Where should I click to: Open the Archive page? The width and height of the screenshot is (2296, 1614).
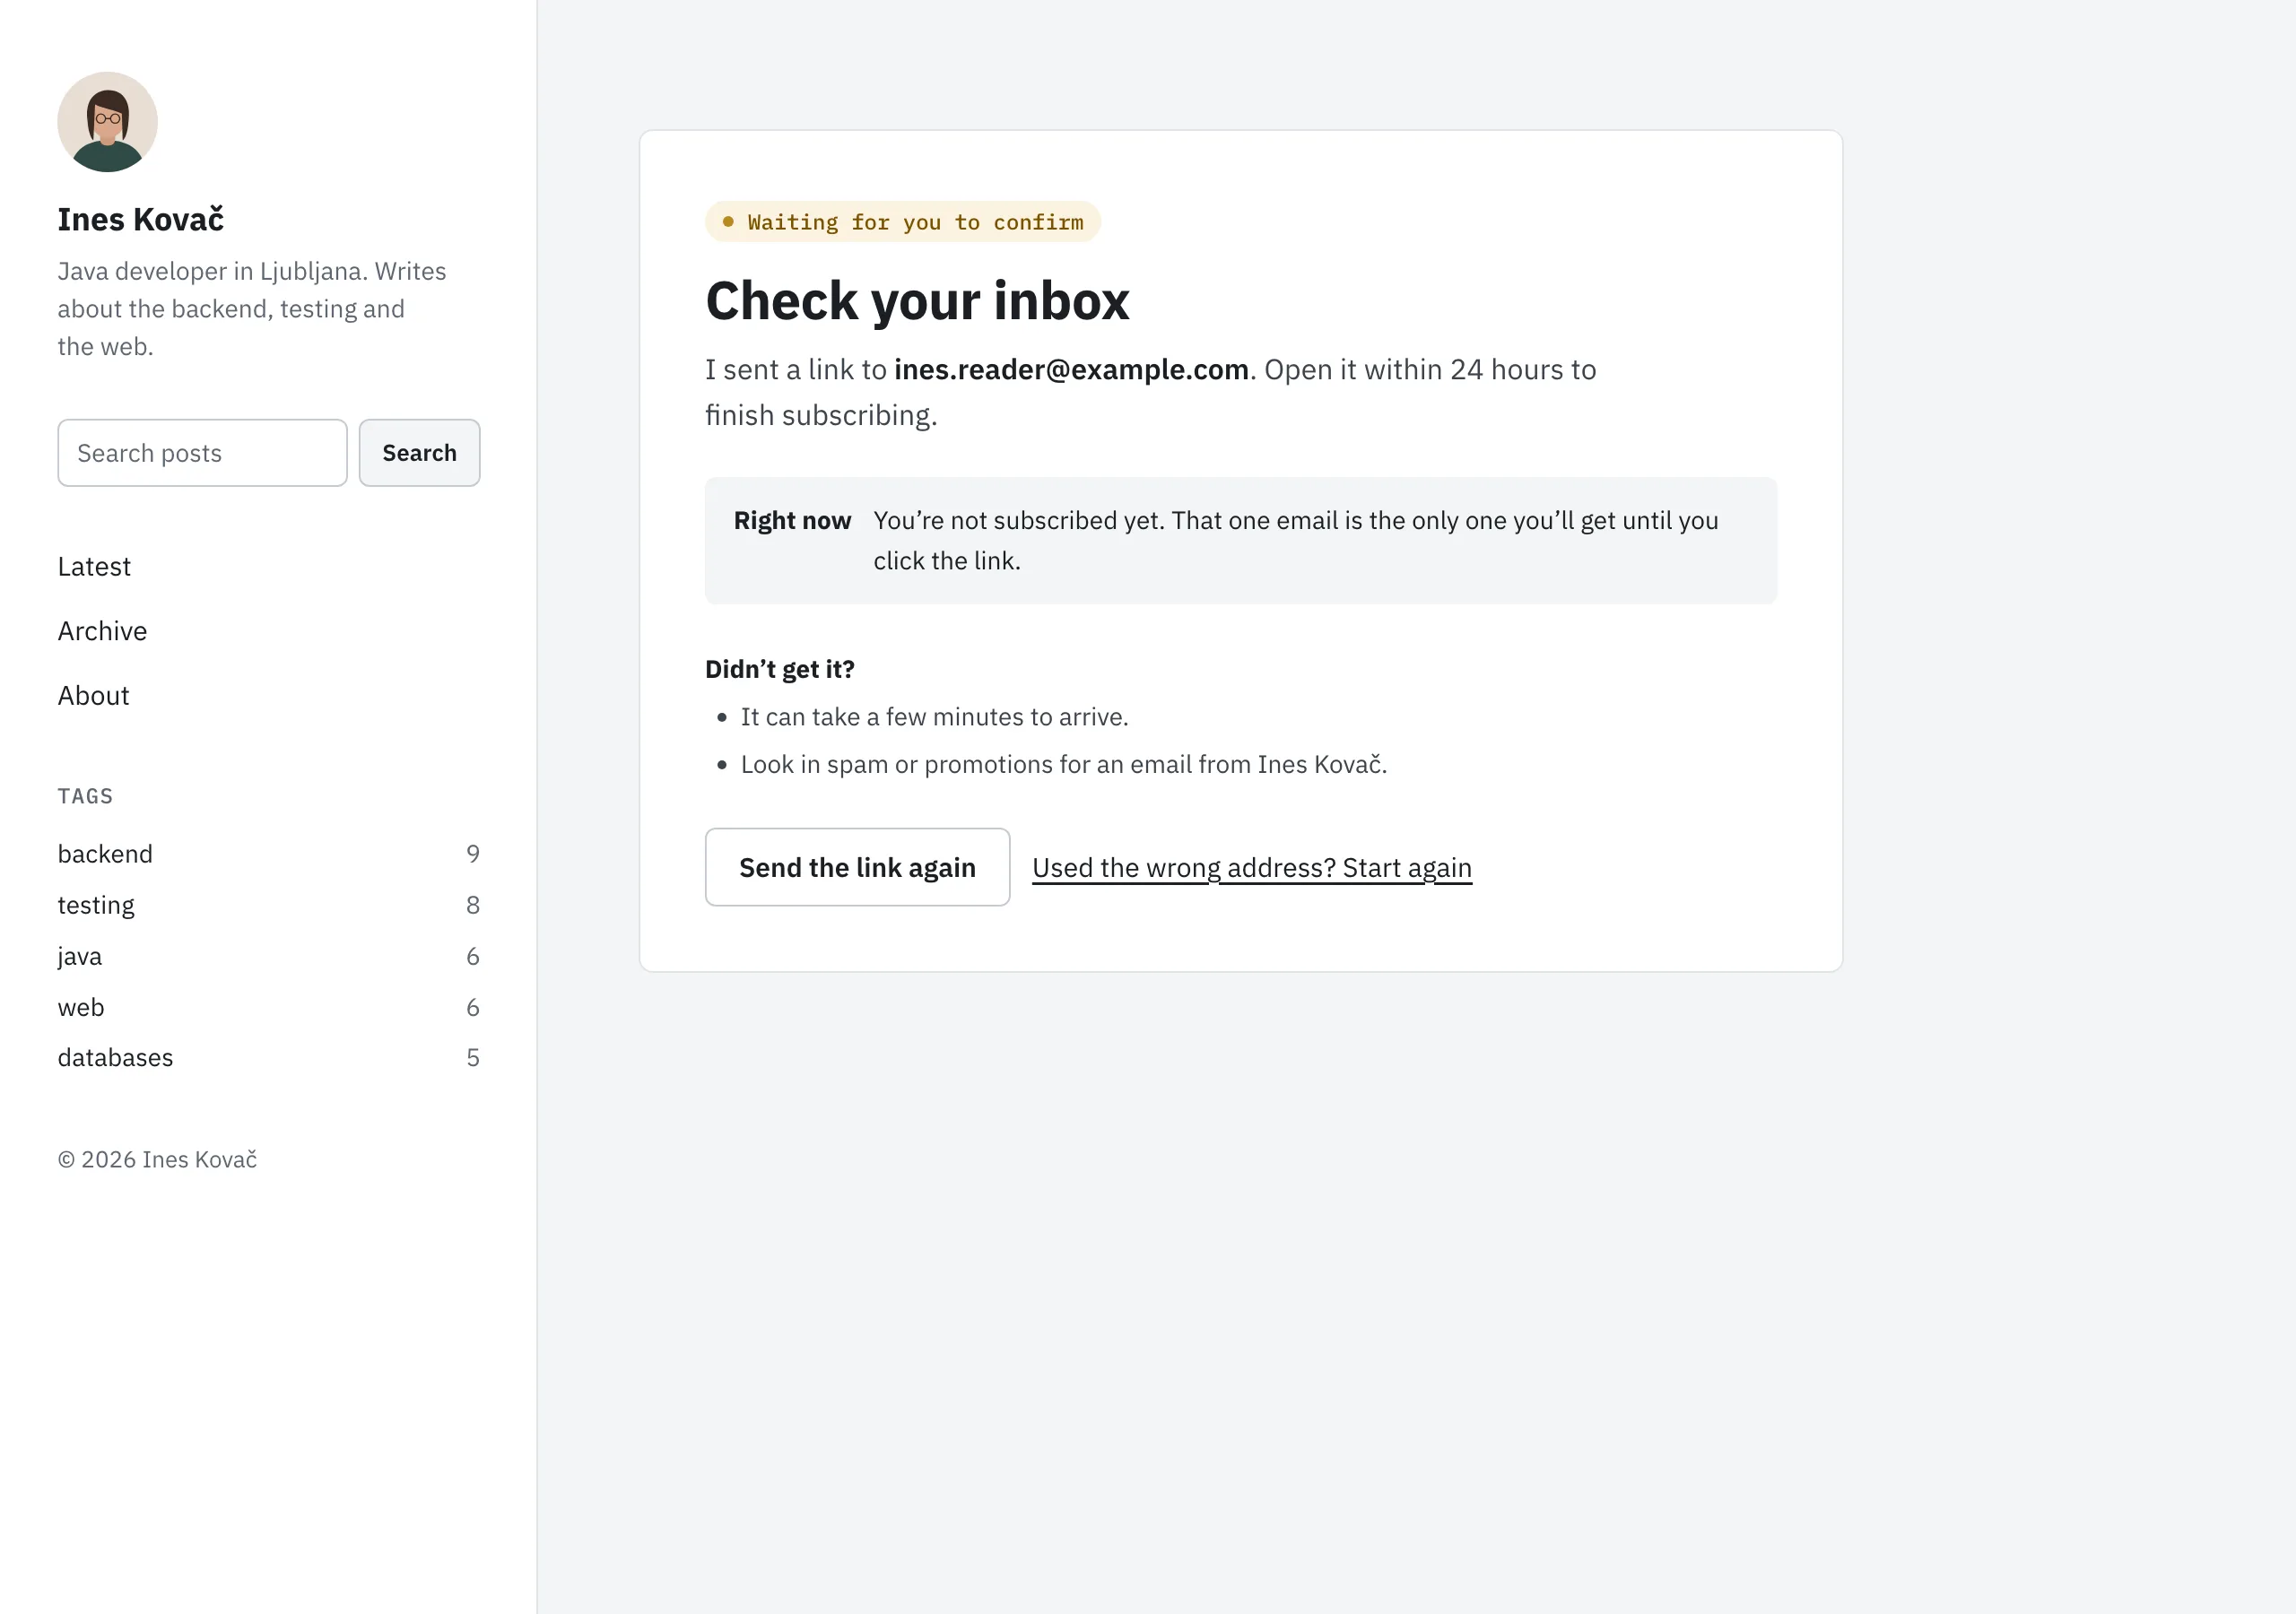pyautogui.click(x=102, y=631)
